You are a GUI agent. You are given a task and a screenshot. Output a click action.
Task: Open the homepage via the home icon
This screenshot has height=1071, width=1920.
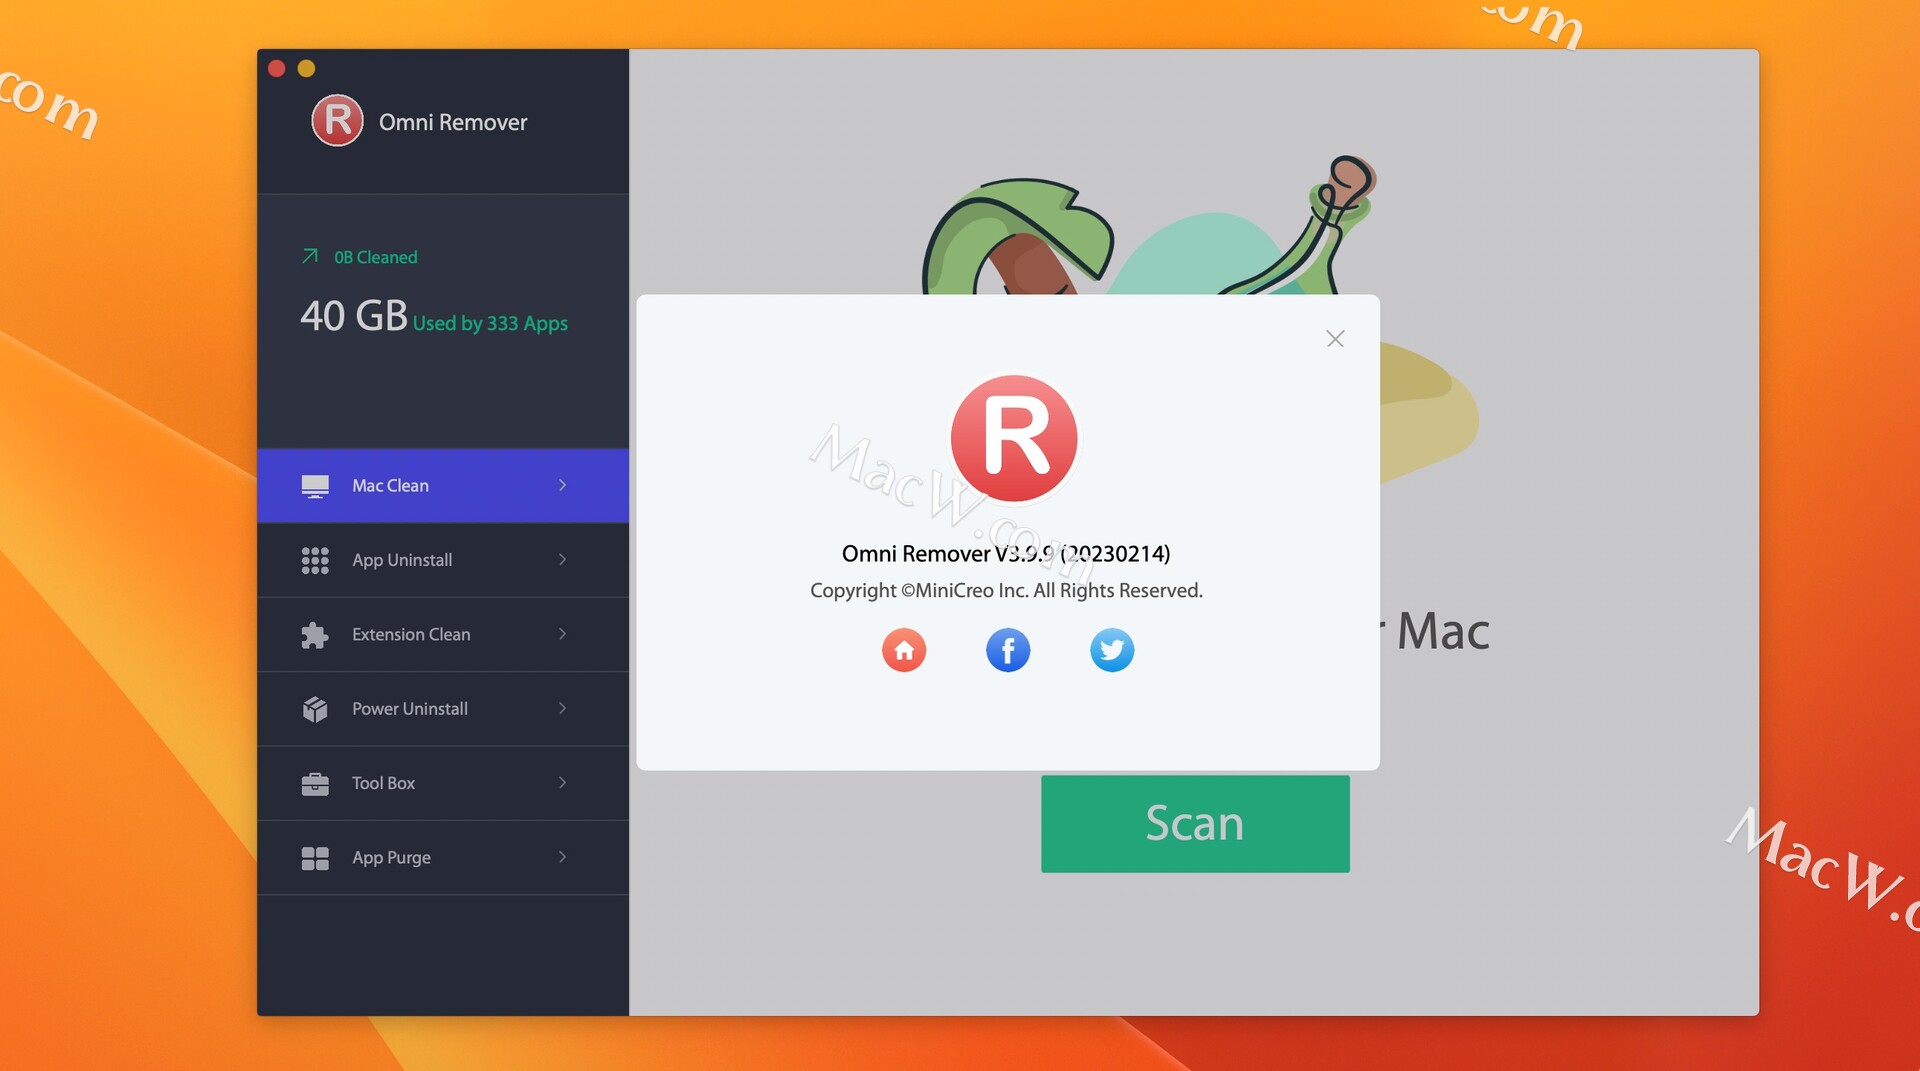[x=904, y=650]
